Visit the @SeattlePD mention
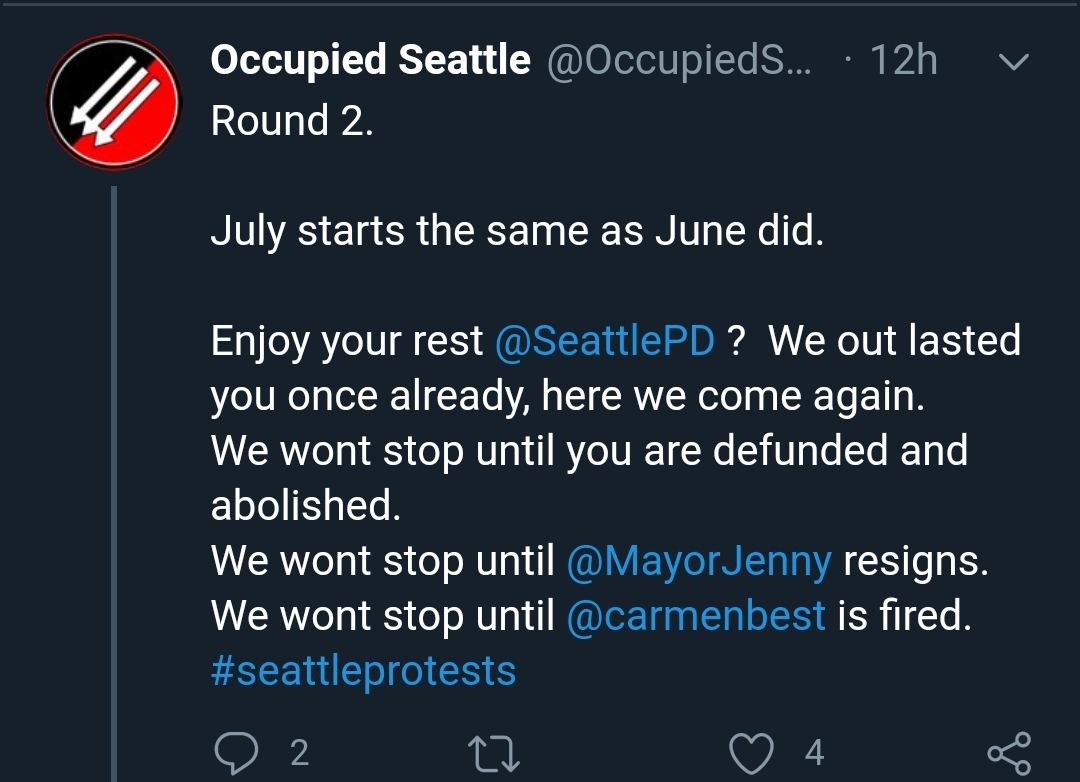This screenshot has width=1080, height=782. 605,341
